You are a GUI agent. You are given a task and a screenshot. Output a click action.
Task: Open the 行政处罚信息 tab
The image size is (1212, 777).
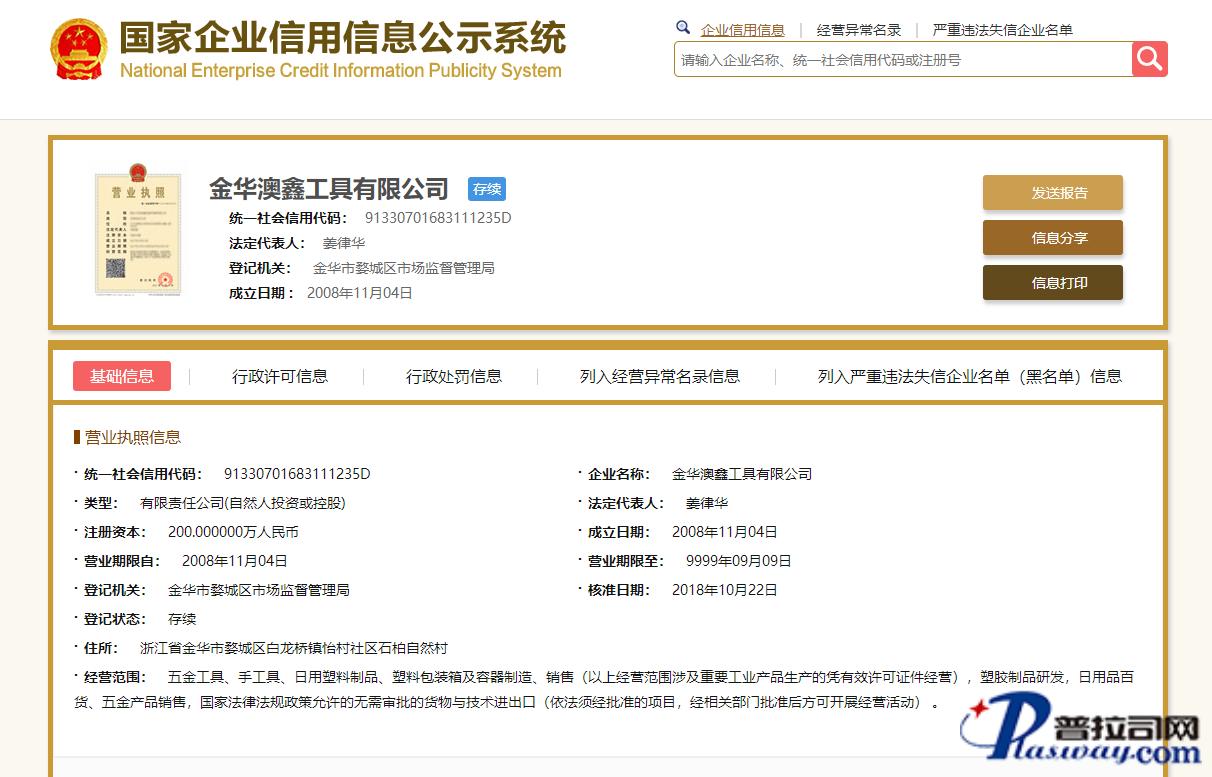click(454, 376)
